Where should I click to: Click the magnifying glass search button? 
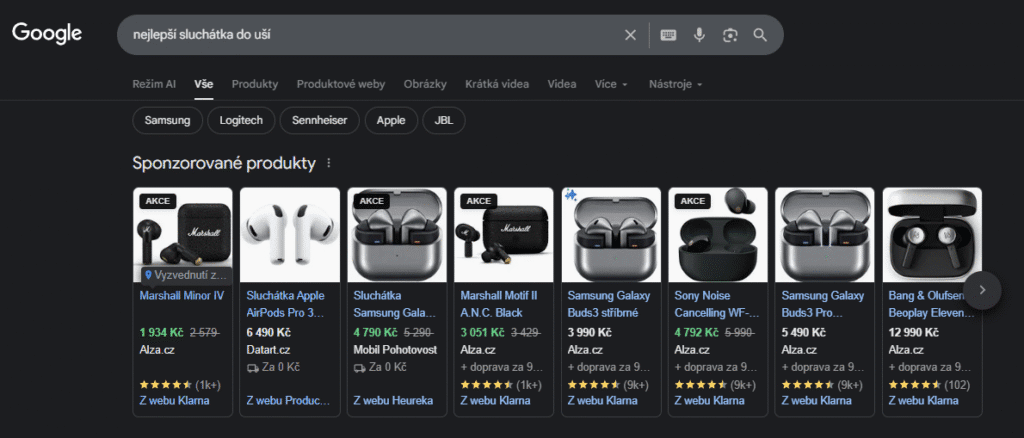760,35
